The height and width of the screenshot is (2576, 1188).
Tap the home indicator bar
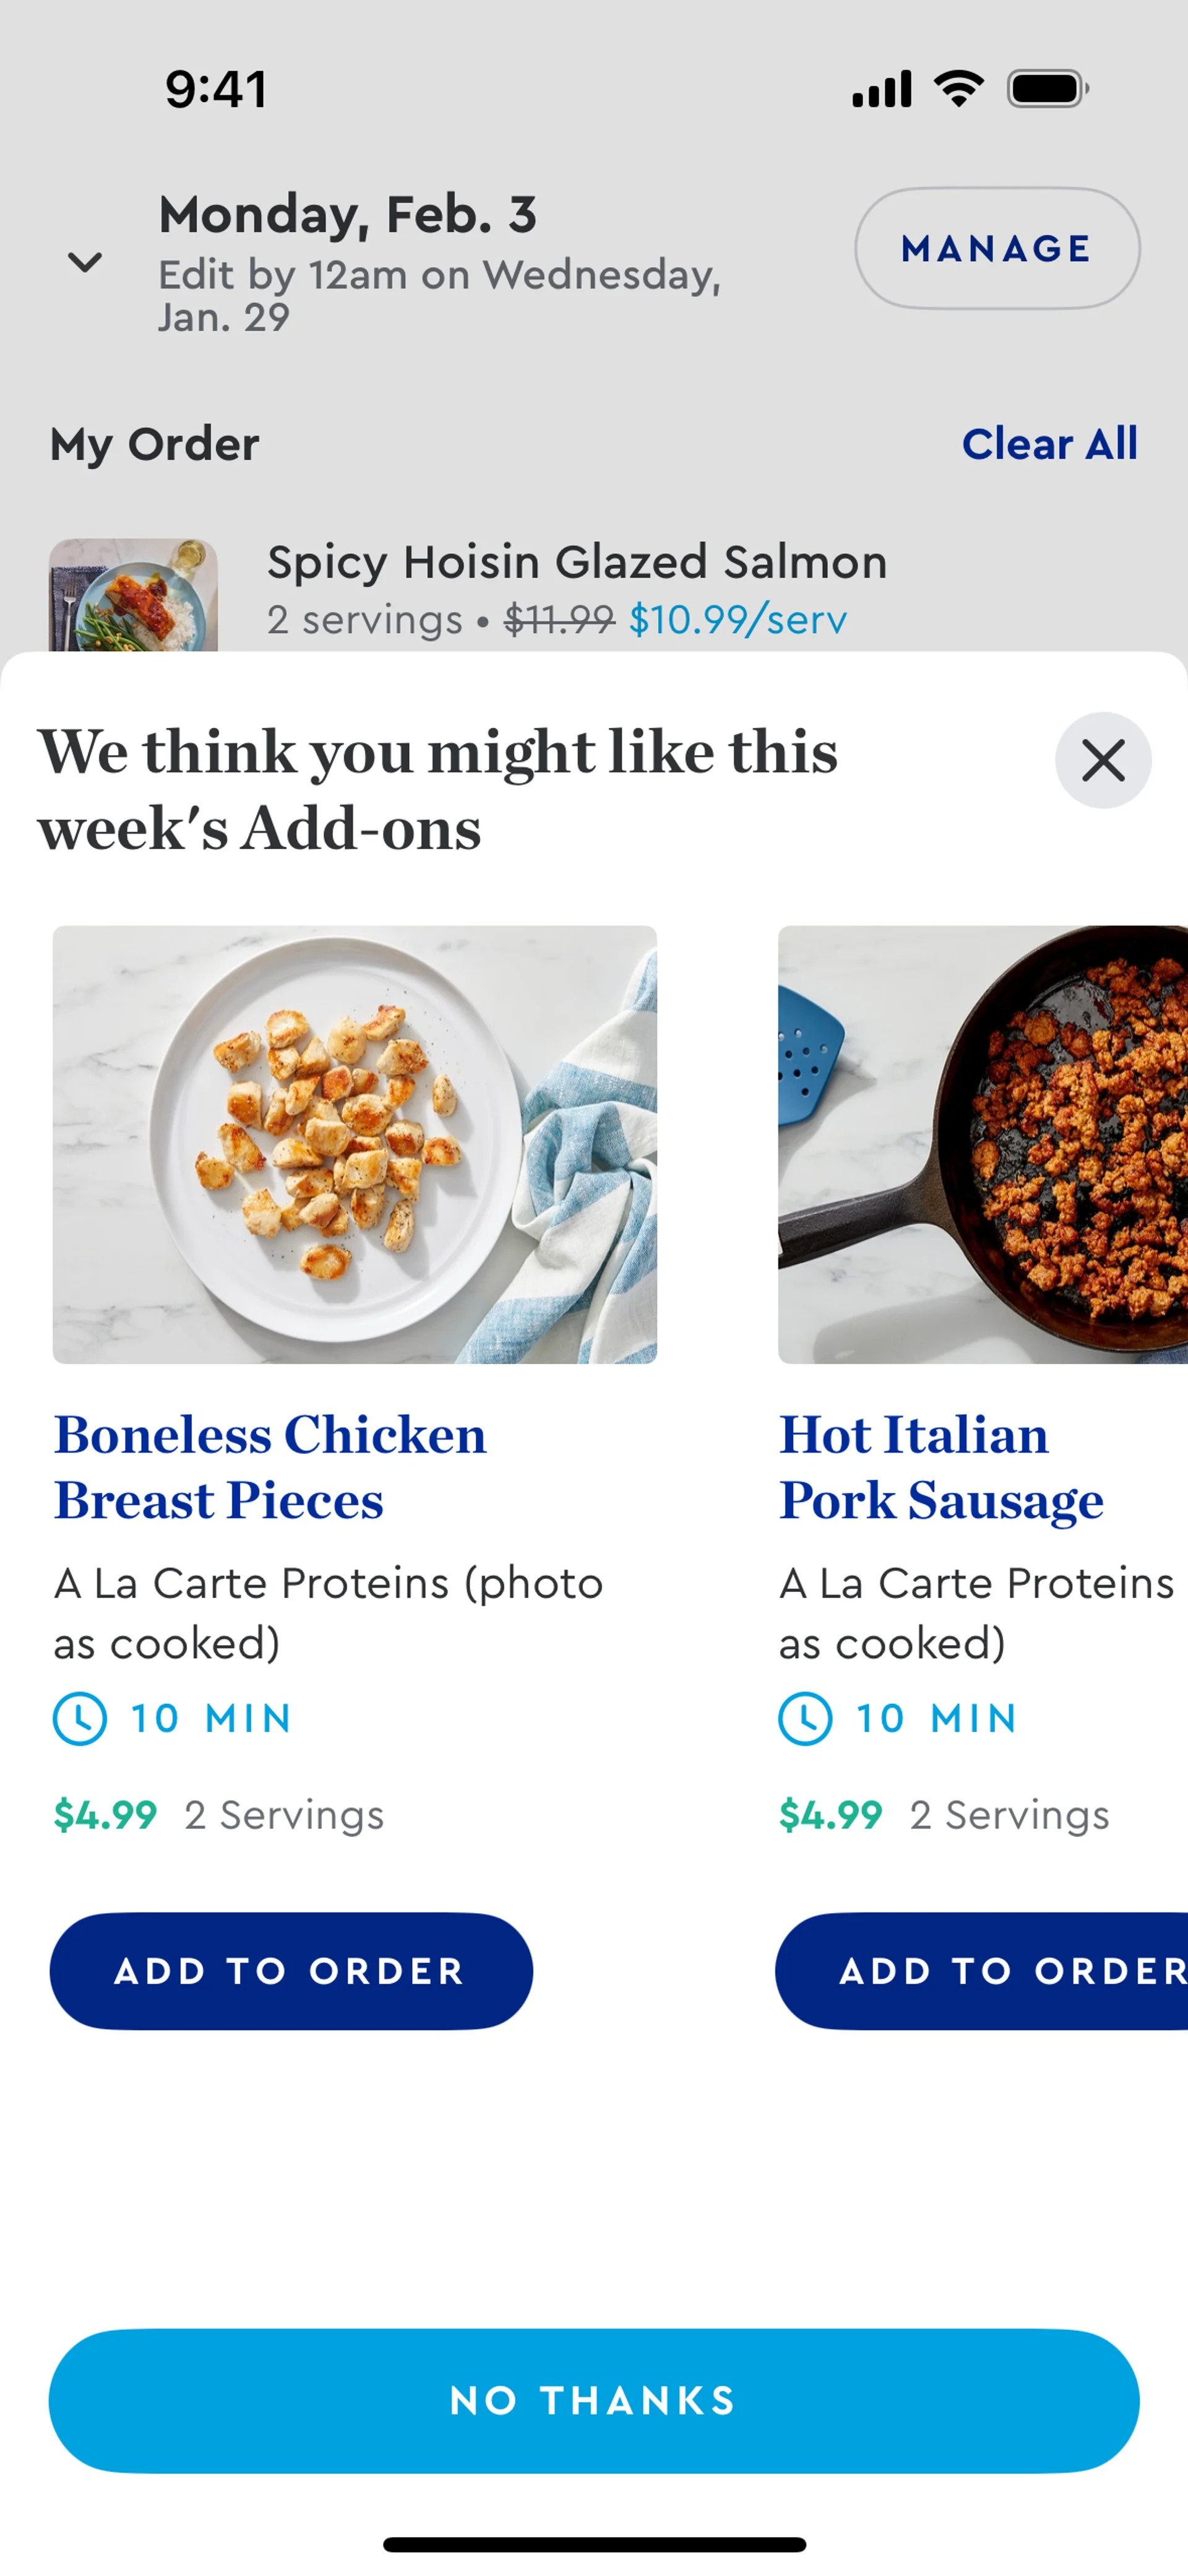click(594, 2544)
